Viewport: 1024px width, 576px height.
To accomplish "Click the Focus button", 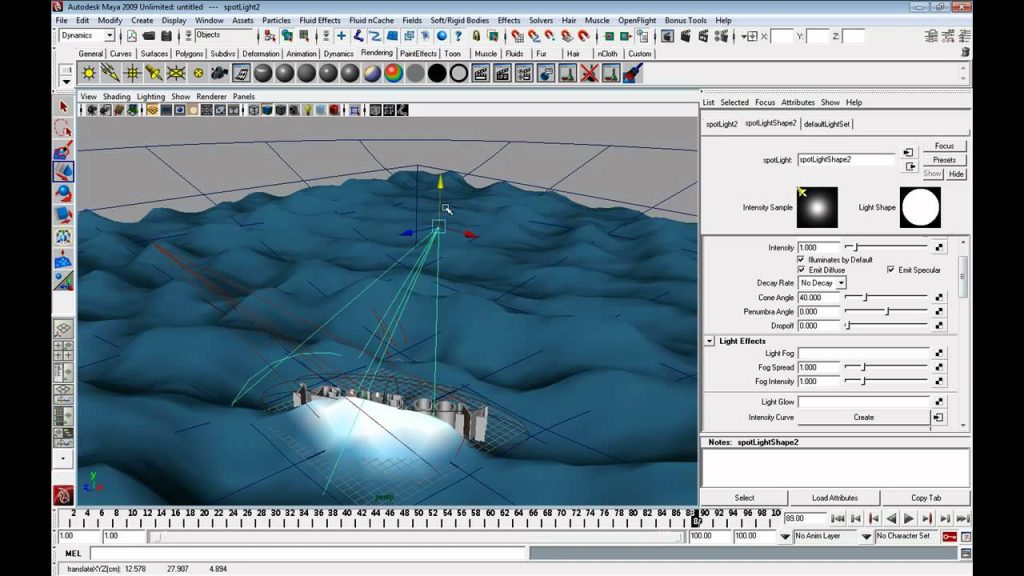I will (944, 146).
